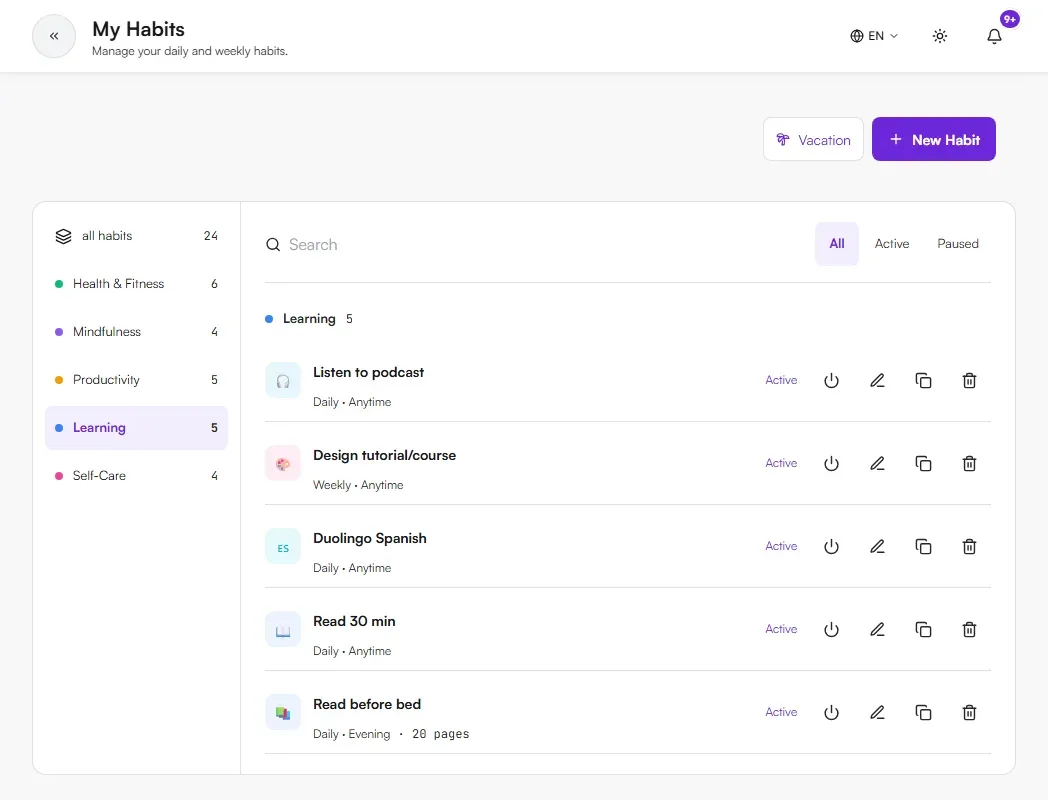
Task: Filter by Active habits tab
Action: point(892,244)
